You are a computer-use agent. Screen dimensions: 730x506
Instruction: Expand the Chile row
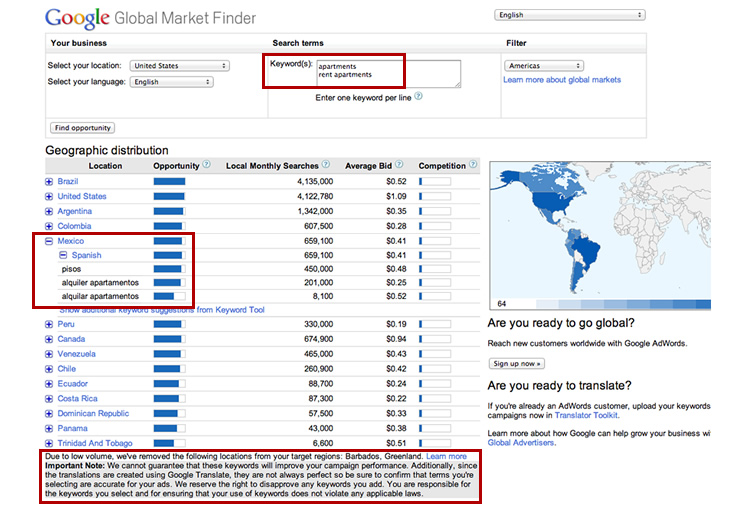(49, 369)
